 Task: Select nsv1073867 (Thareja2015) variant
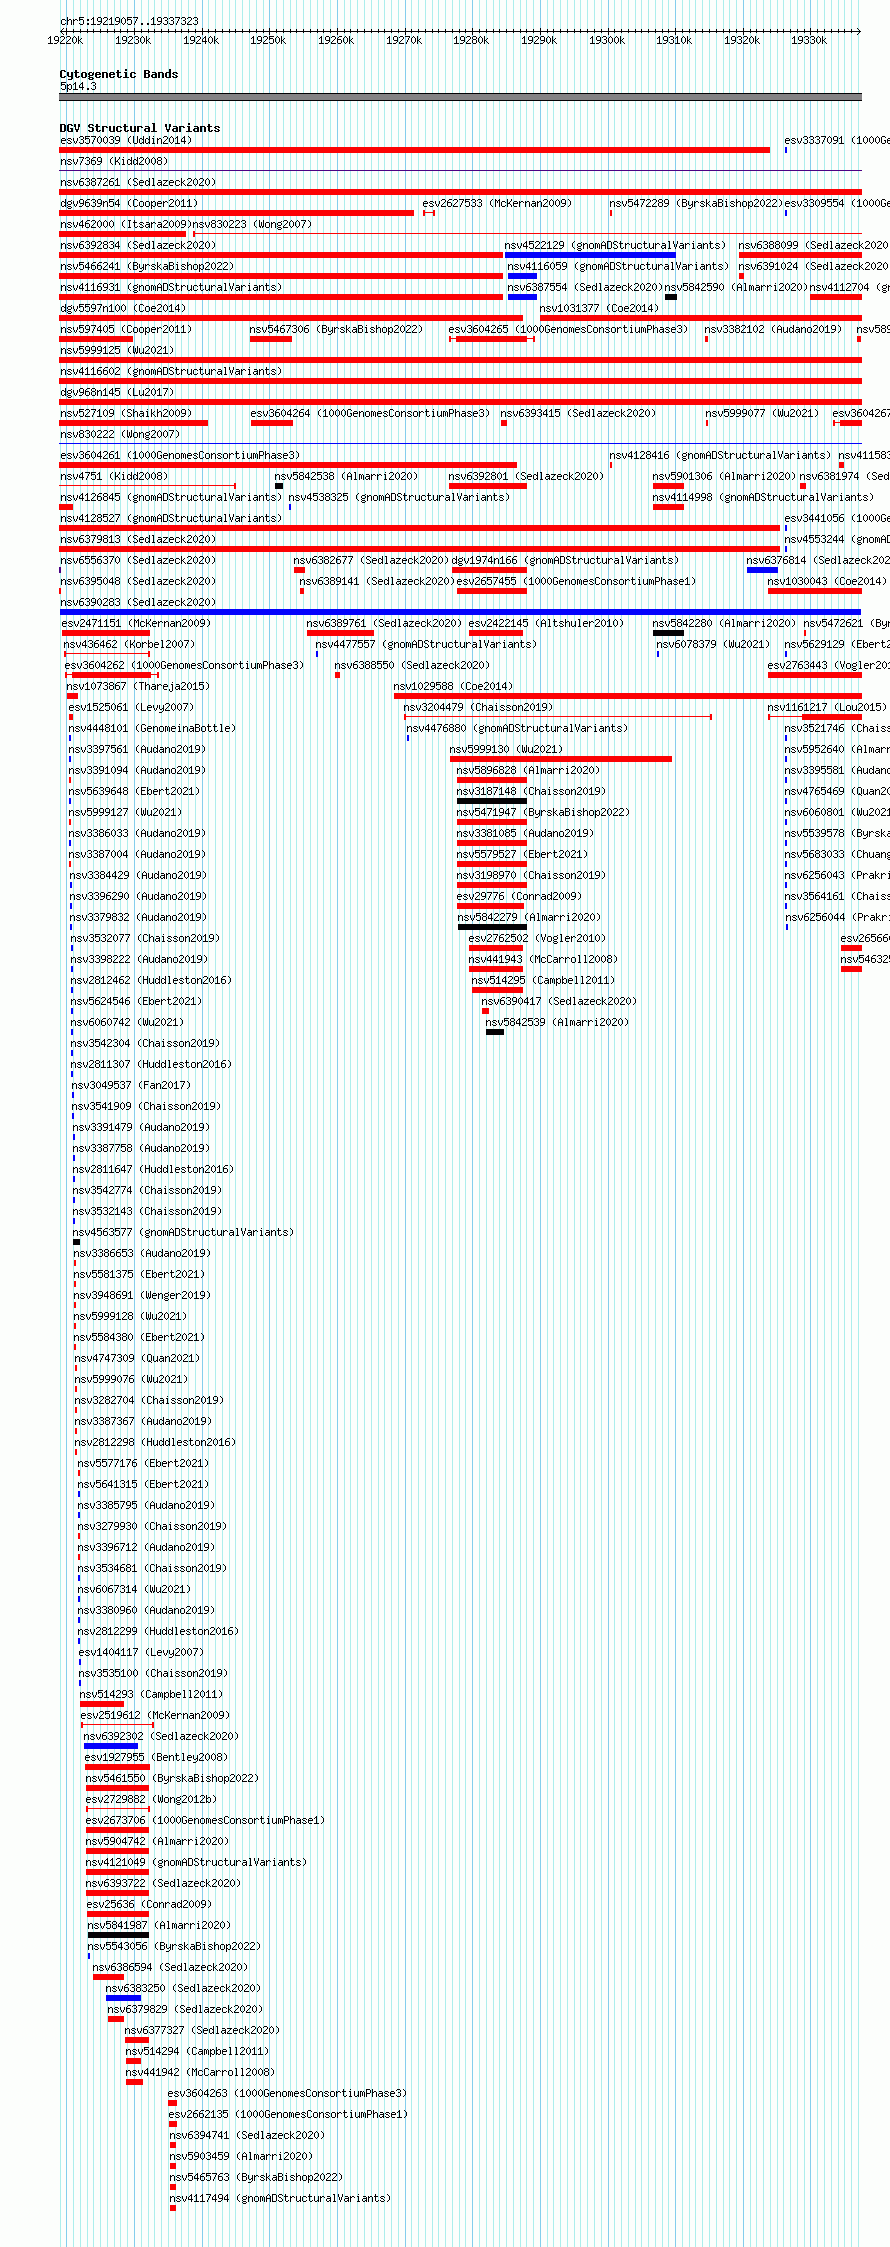138,686
